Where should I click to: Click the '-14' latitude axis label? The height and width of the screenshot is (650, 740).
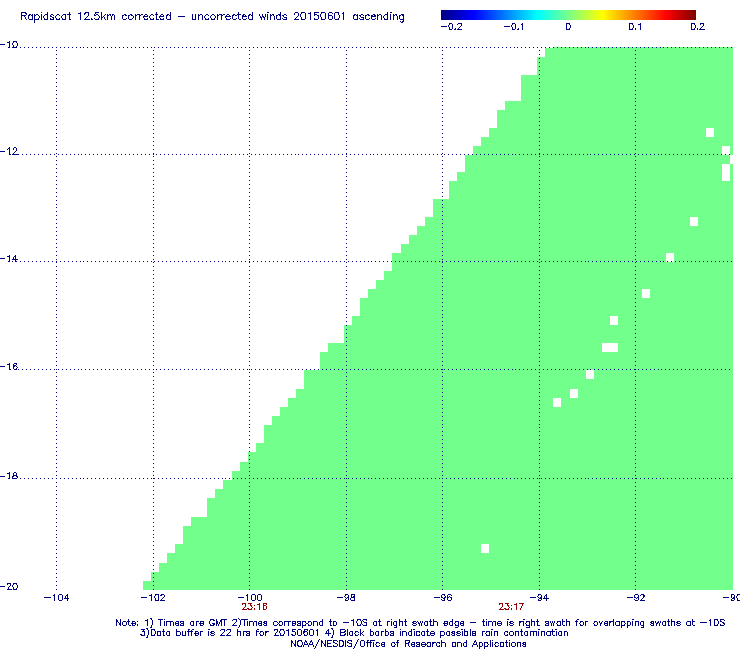[x=9, y=259]
